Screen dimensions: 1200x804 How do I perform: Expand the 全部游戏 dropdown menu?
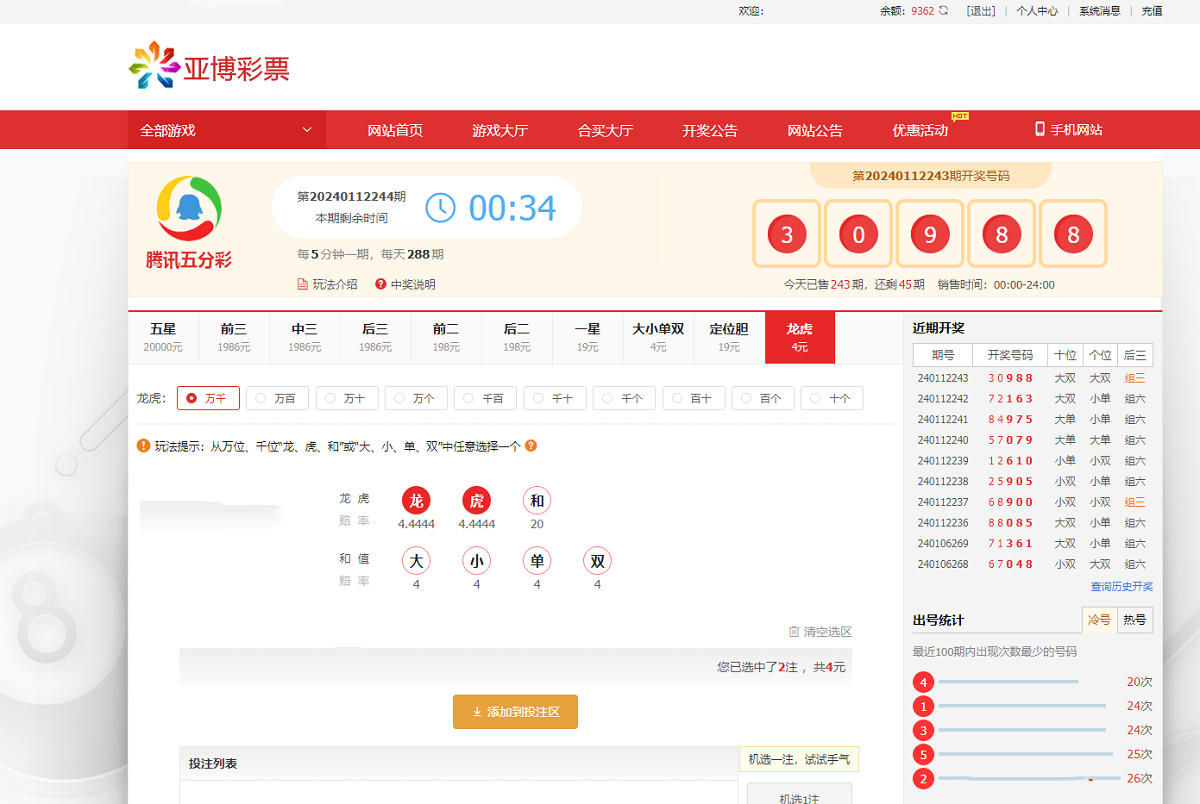(x=229, y=130)
